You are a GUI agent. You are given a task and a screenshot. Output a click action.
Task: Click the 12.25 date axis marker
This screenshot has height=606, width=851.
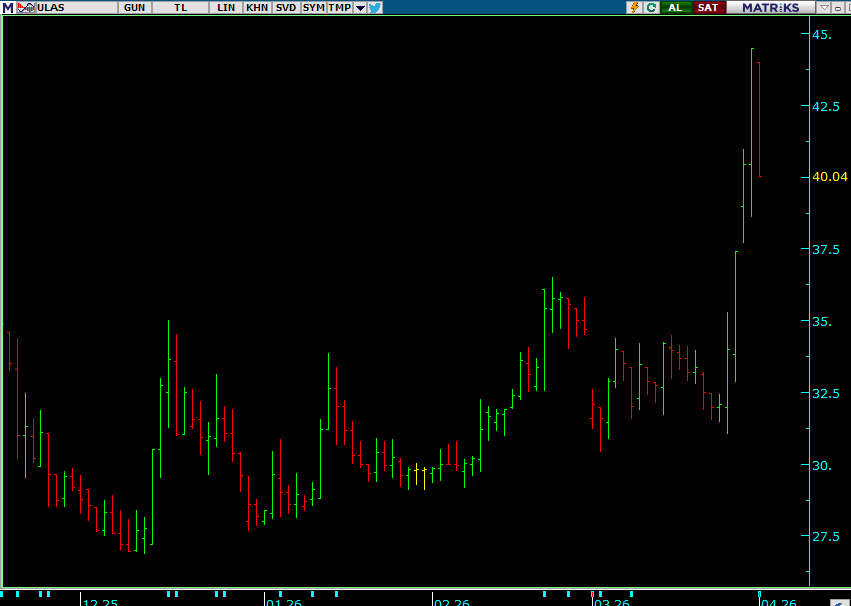pyautogui.click(x=100, y=602)
